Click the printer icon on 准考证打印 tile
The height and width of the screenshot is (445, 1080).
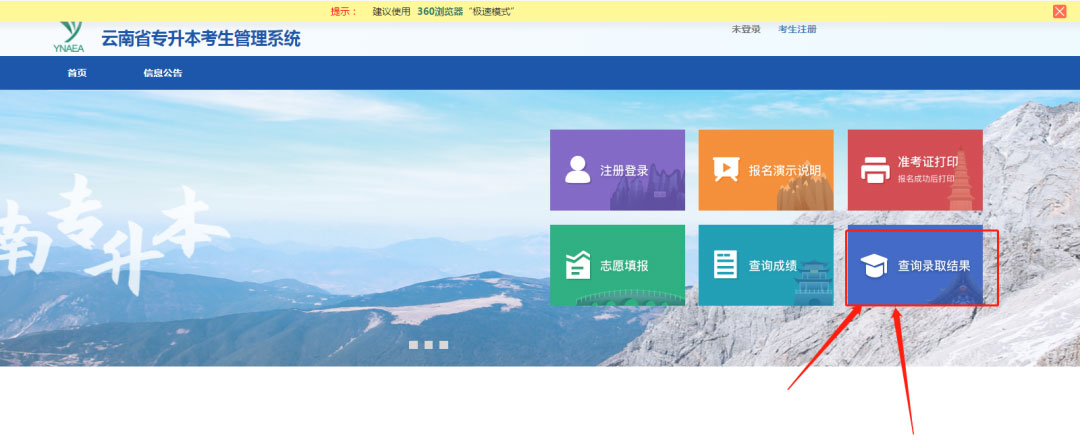[x=875, y=171]
